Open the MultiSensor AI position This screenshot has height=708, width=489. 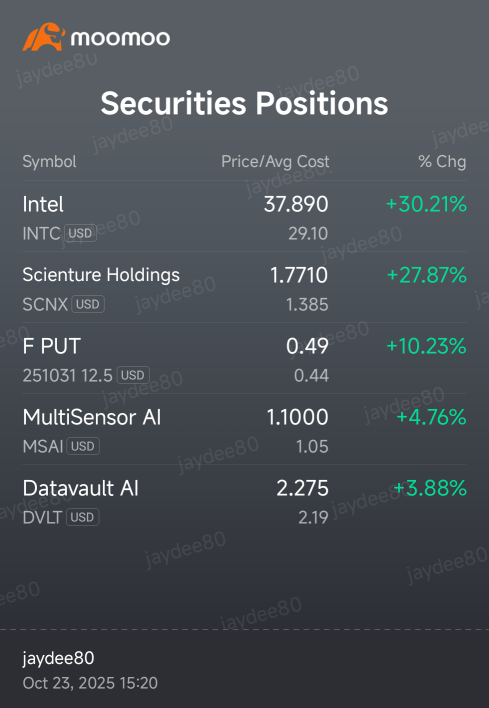click(244, 429)
